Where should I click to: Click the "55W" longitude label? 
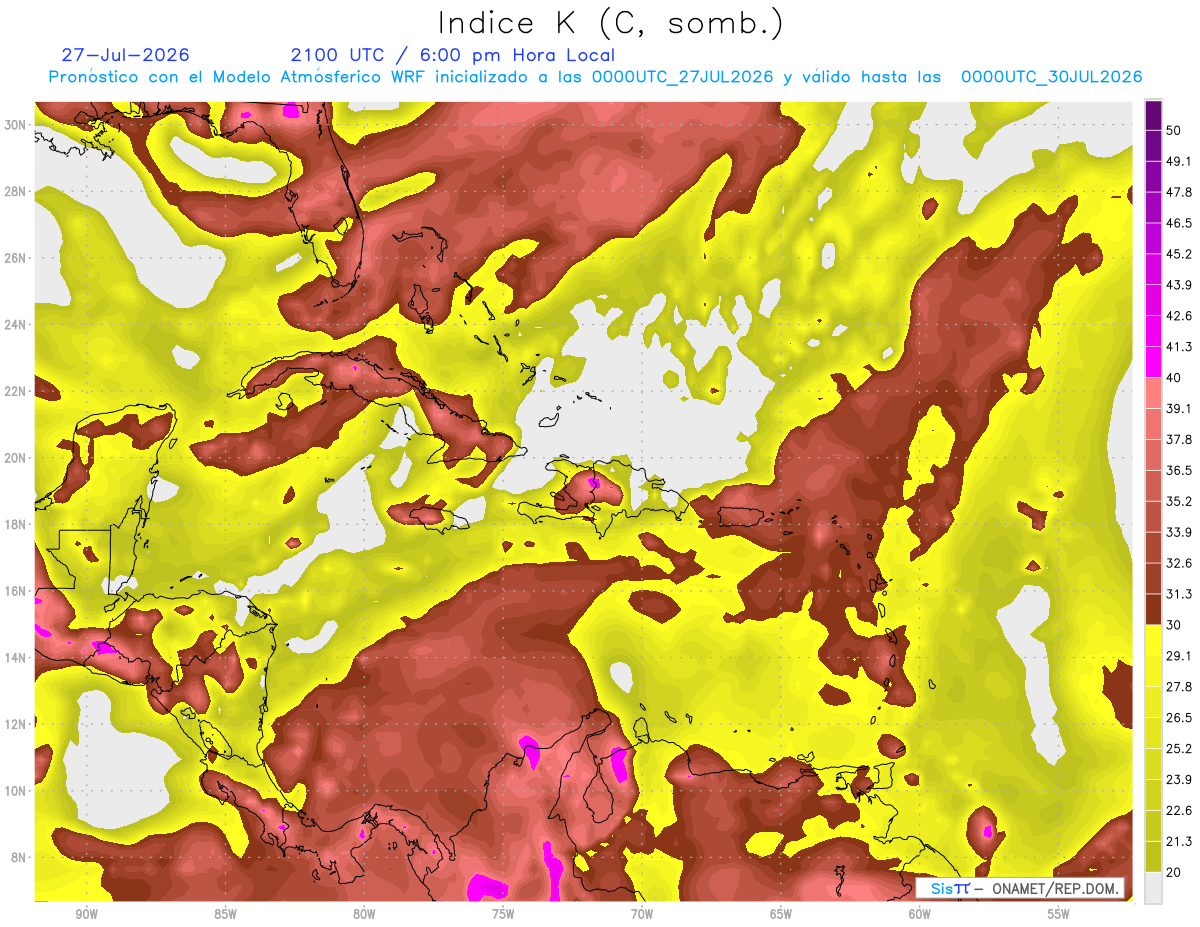[x=1059, y=915]
